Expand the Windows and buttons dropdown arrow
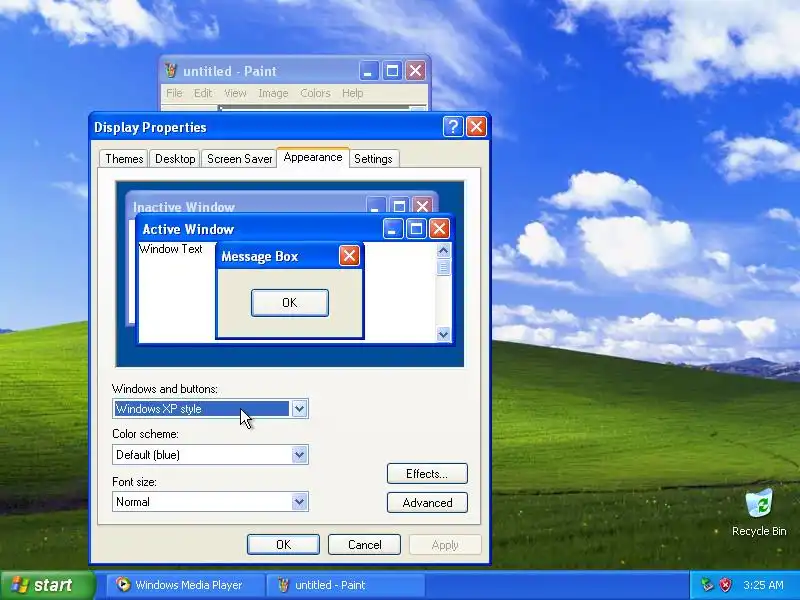 point(299,409)
